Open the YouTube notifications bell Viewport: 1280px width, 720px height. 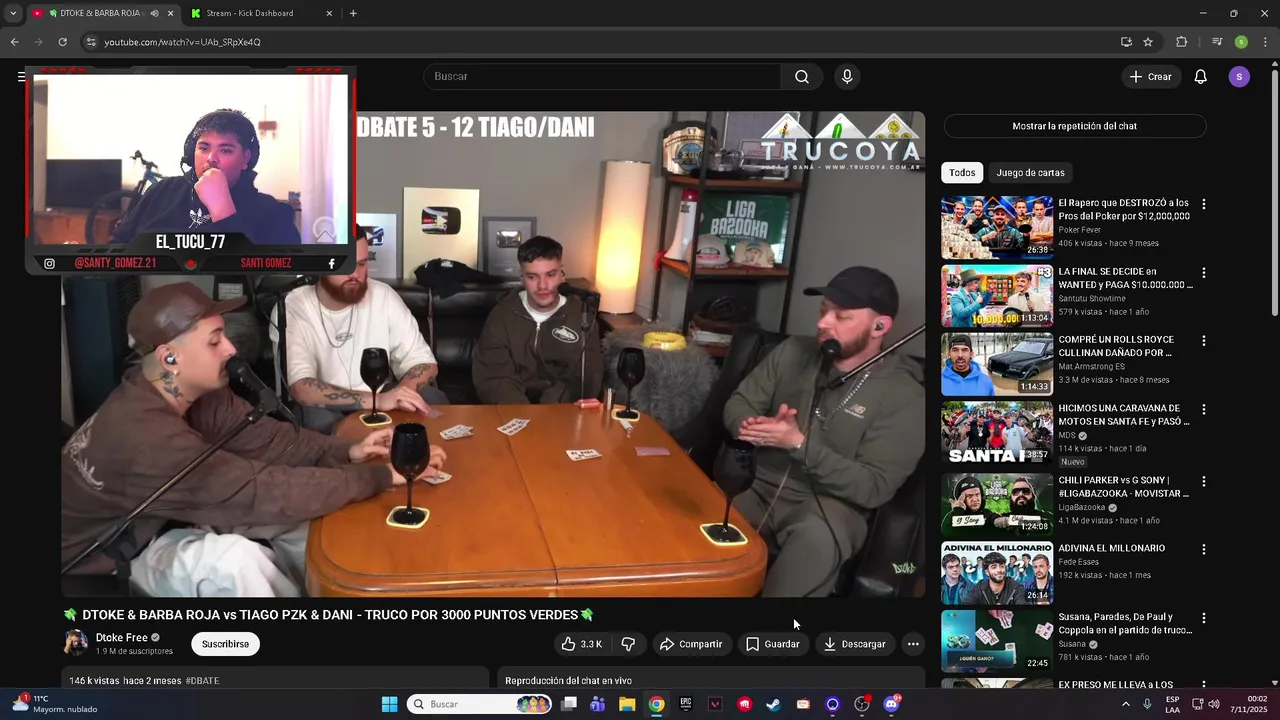[x=1201, y=77]
